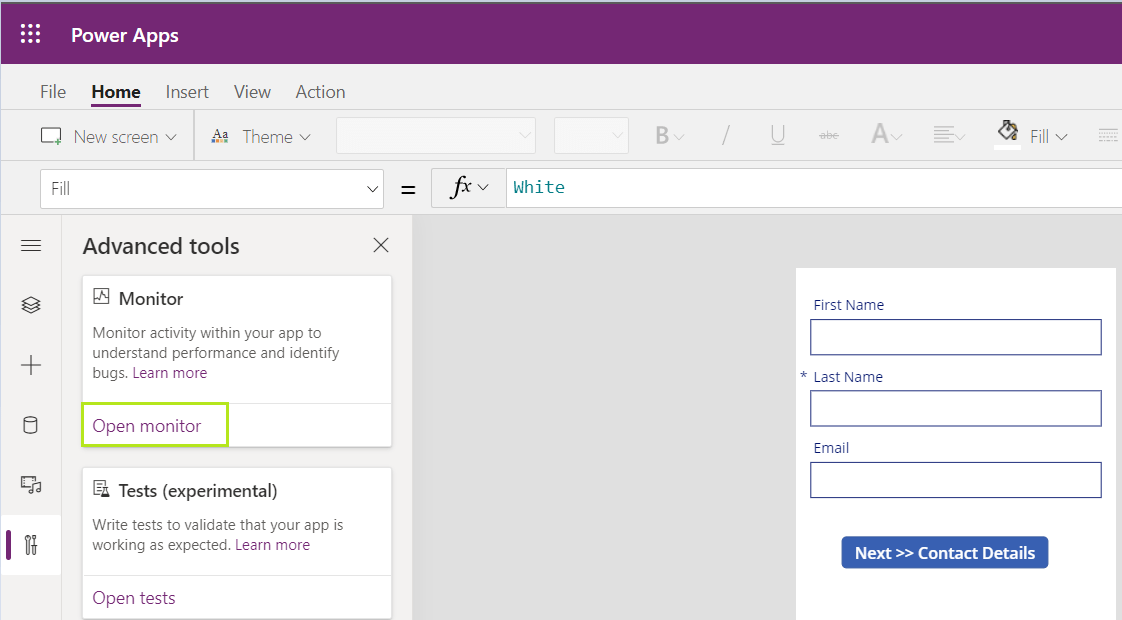This screenshot has width=1122, height=620.
Task: Open the Insert plus icon in the sidebar
Action: (x=31, y=365)
